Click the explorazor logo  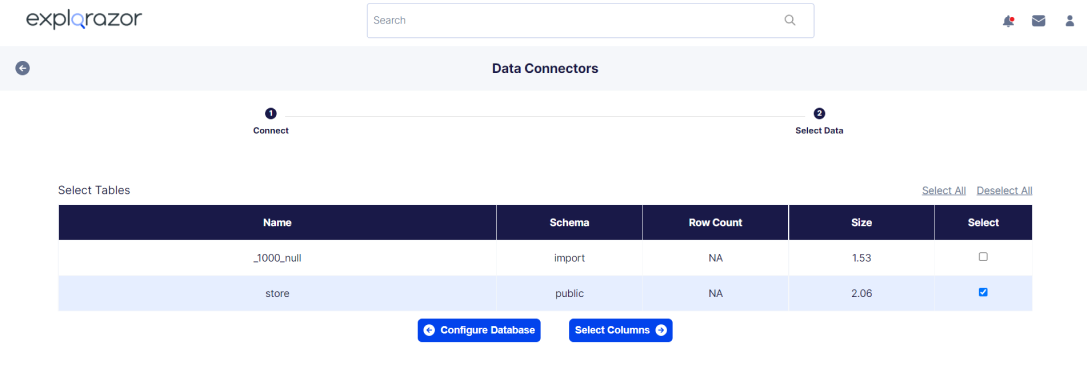click(x=84, y=20)
